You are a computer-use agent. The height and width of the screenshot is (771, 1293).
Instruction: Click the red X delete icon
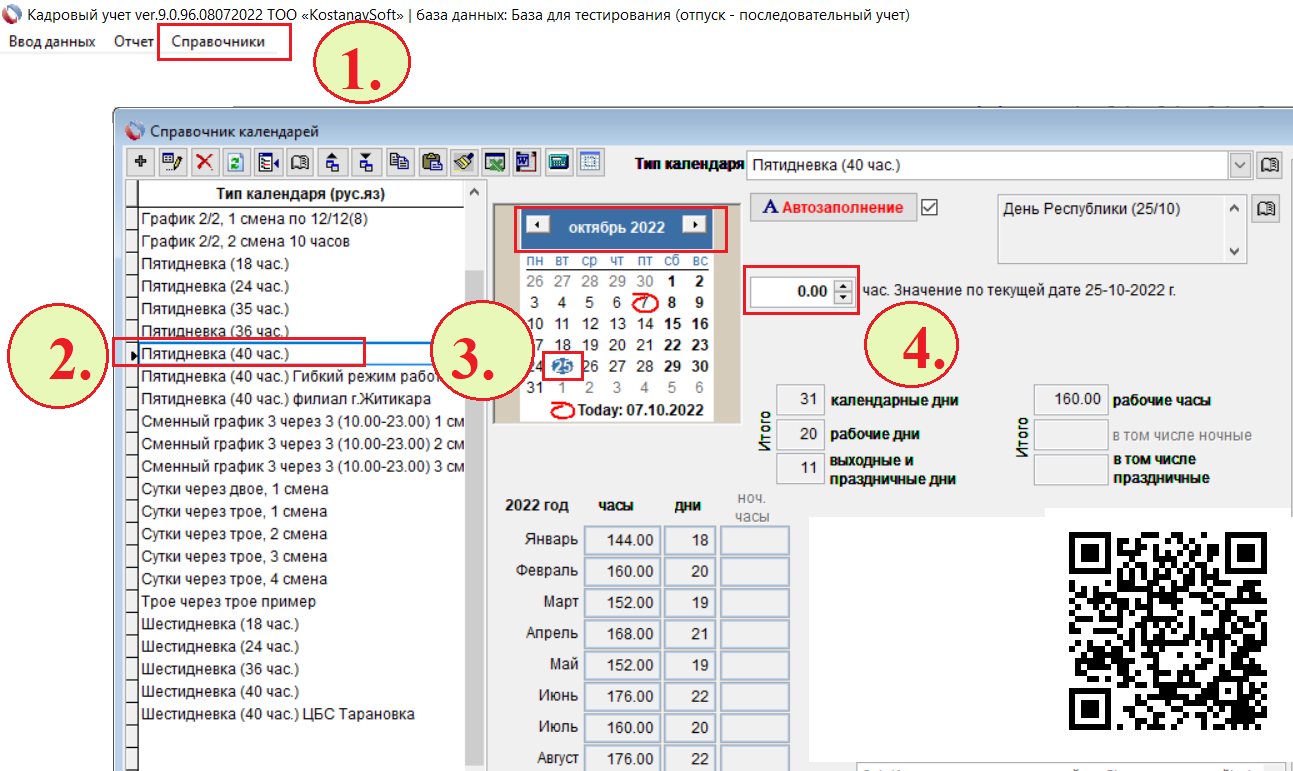tap(204, 161)
